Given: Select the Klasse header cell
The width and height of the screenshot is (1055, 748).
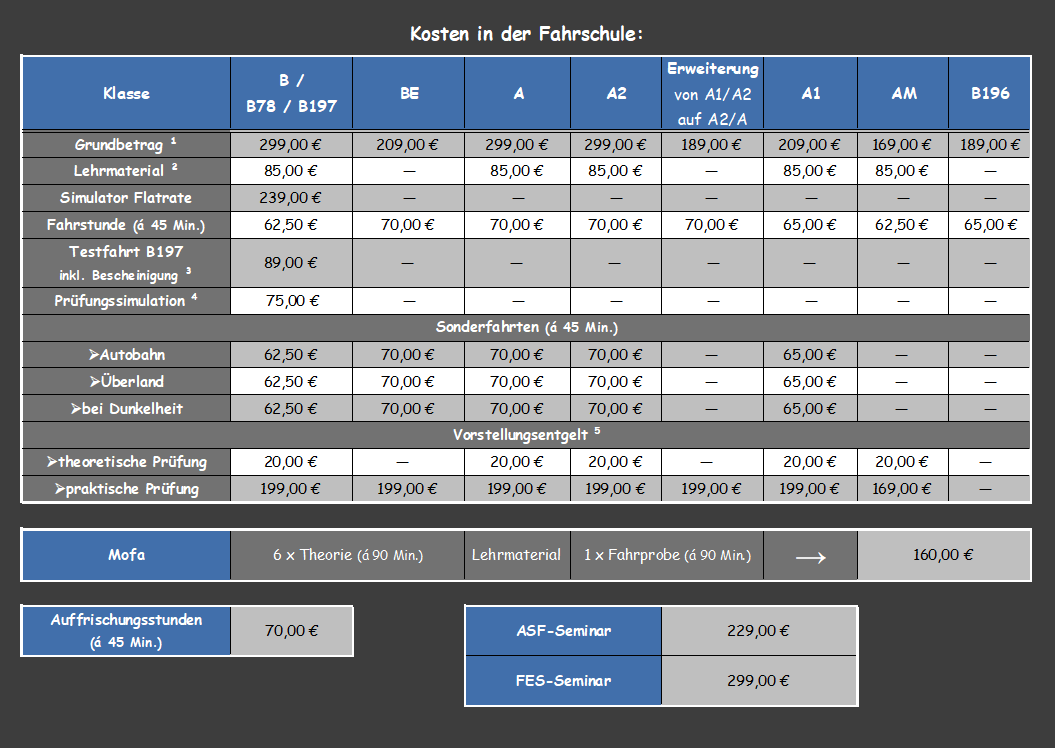Looking at the screenshot, I should 126,93.
